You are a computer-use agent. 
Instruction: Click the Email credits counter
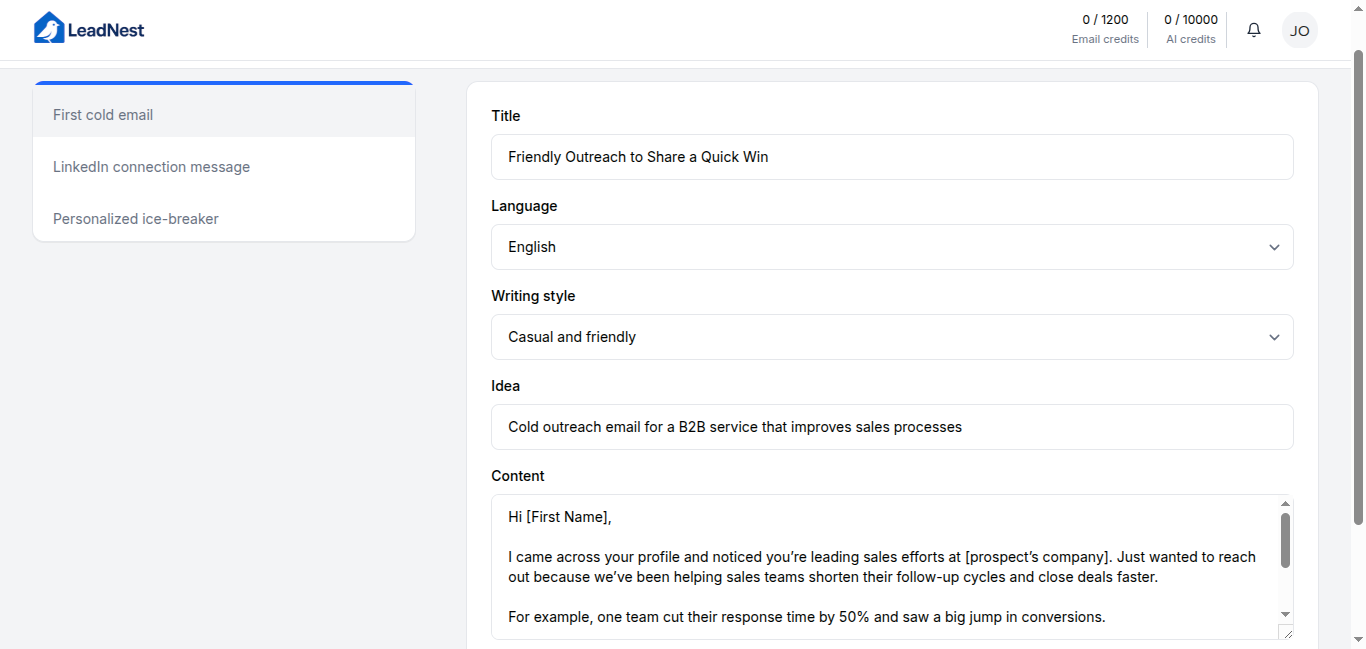[x=1105, y=29]
